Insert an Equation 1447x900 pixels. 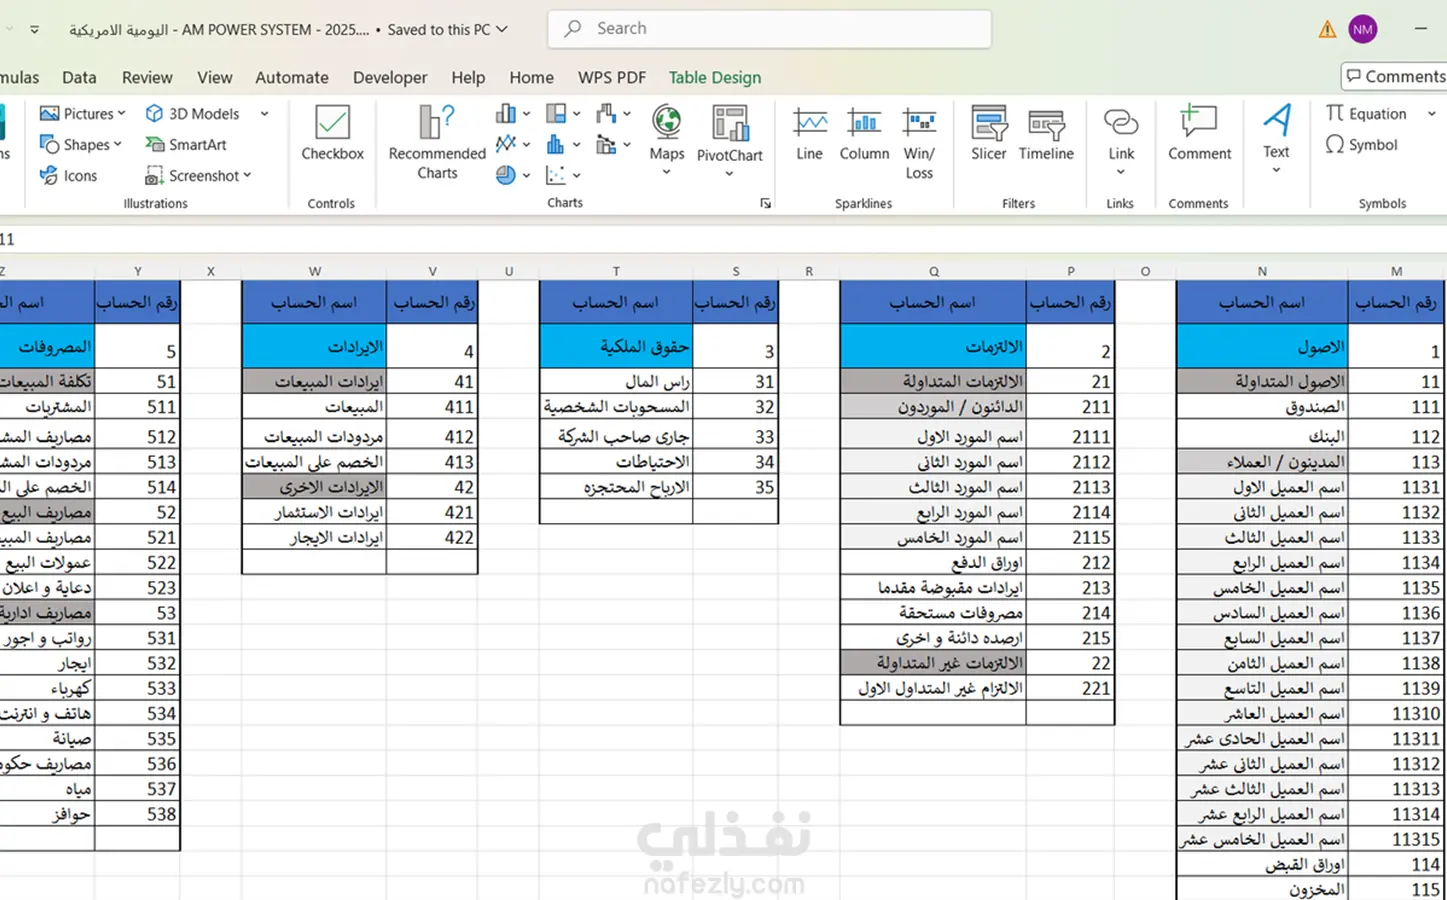click(1366, 114)
